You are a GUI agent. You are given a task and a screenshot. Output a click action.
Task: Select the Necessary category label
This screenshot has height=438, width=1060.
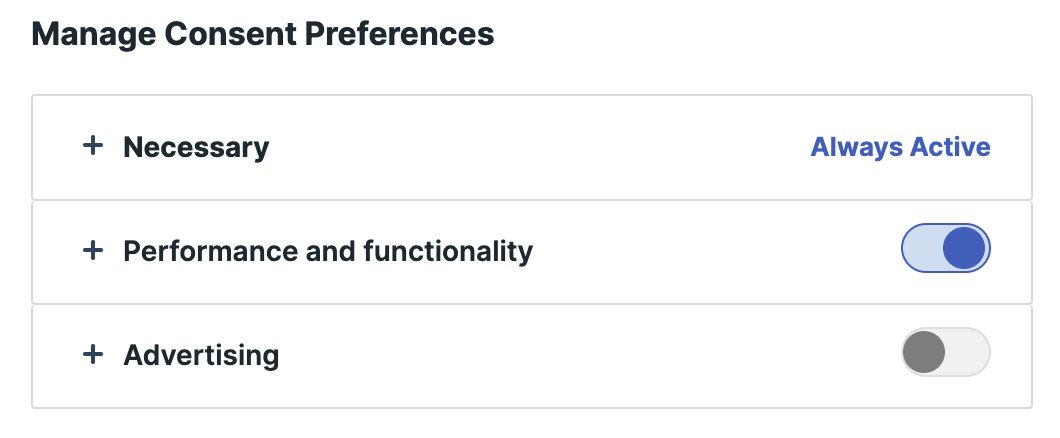[x=196, y=148]
